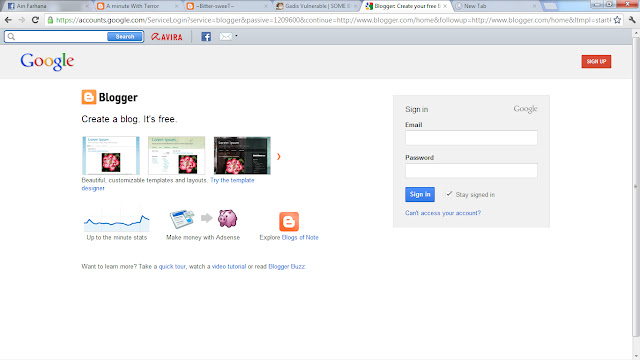Reload the page with refresh icon

point(36,20)
